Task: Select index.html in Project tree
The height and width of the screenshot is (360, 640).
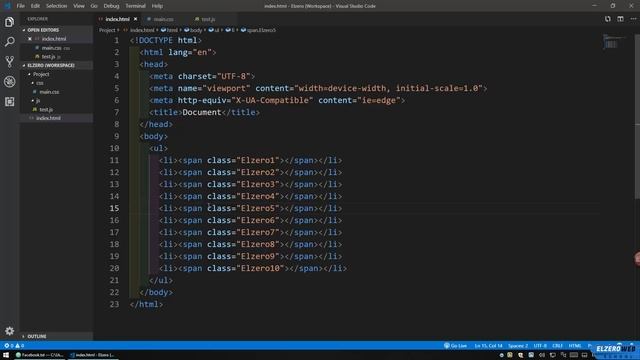Action: [57, 118]
